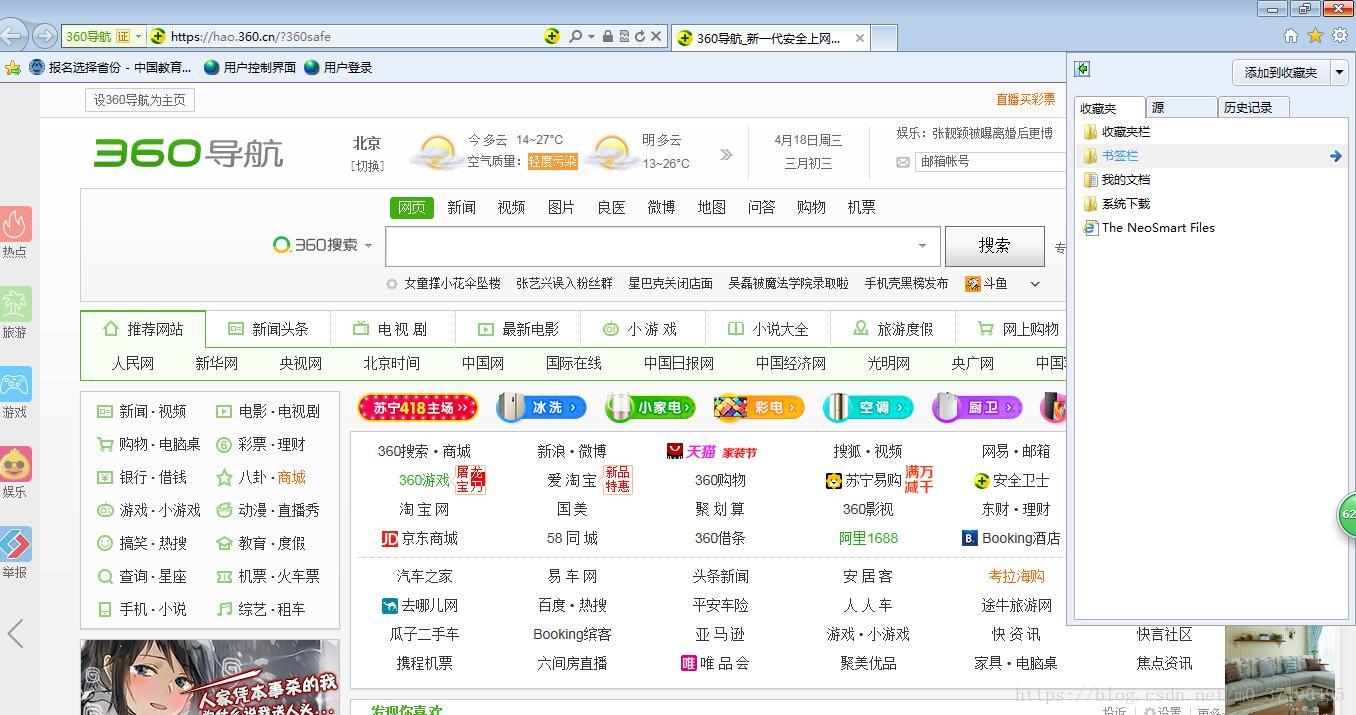Click the 邮箱帐号 input field

(990, 161)
